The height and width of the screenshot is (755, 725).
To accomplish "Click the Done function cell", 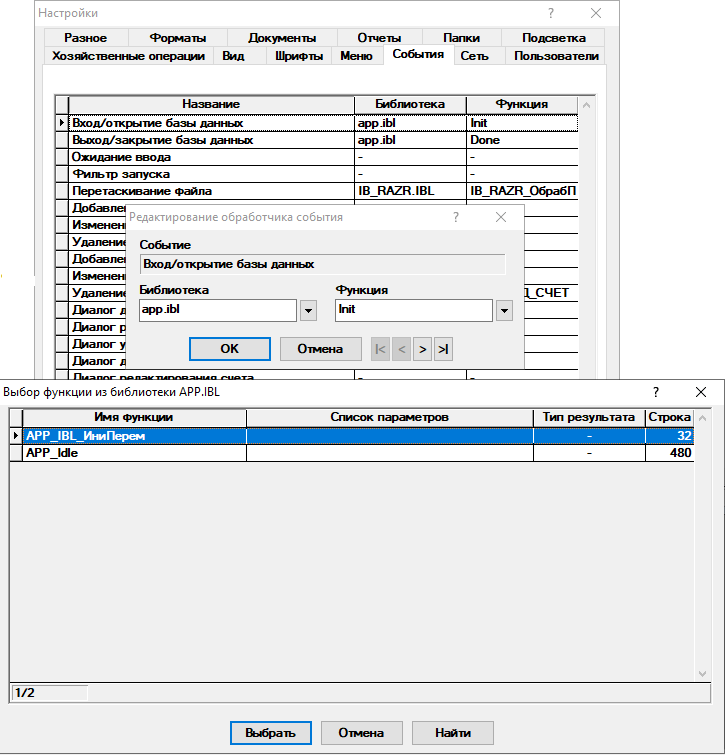I will [522, 140].
